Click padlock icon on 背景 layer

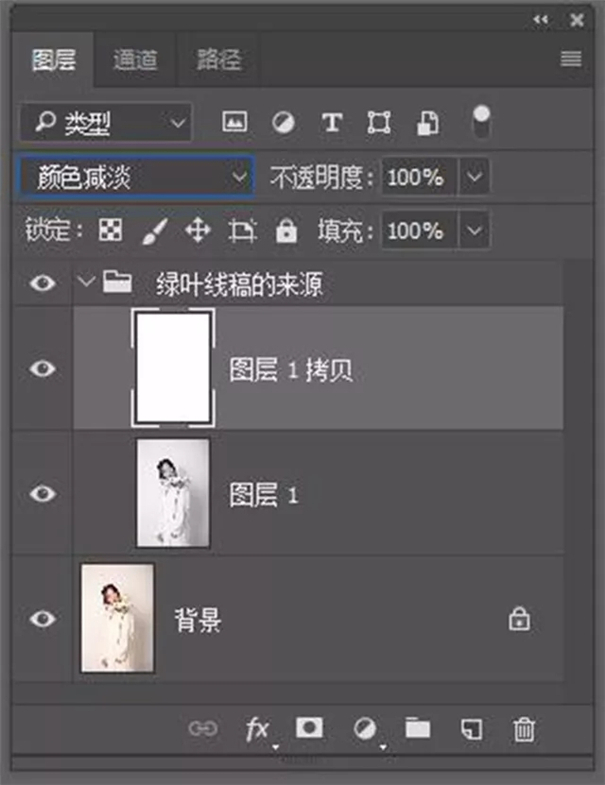pyautogui.click(x=519, y=619)
